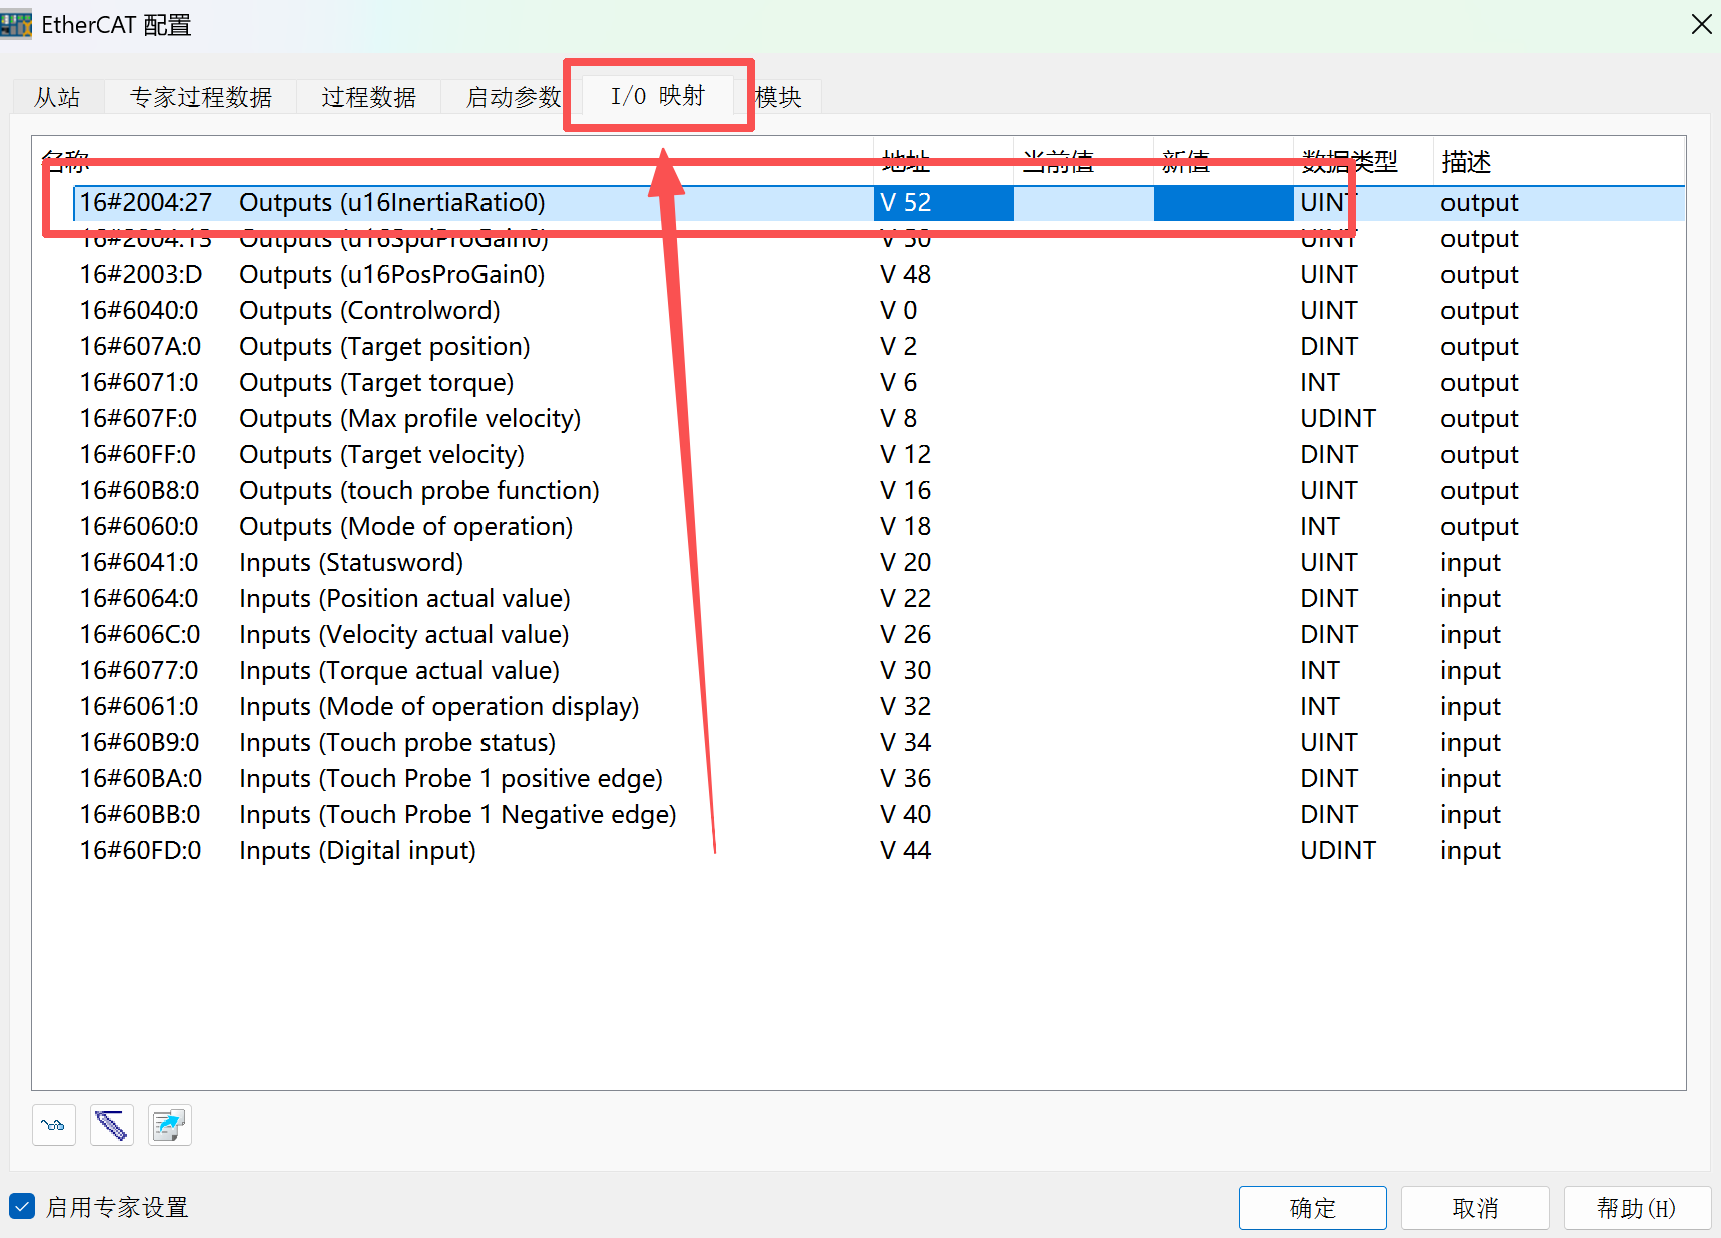Click index 16#607A:0 in the name column
1721x1238 pixels.
[140, 347]
